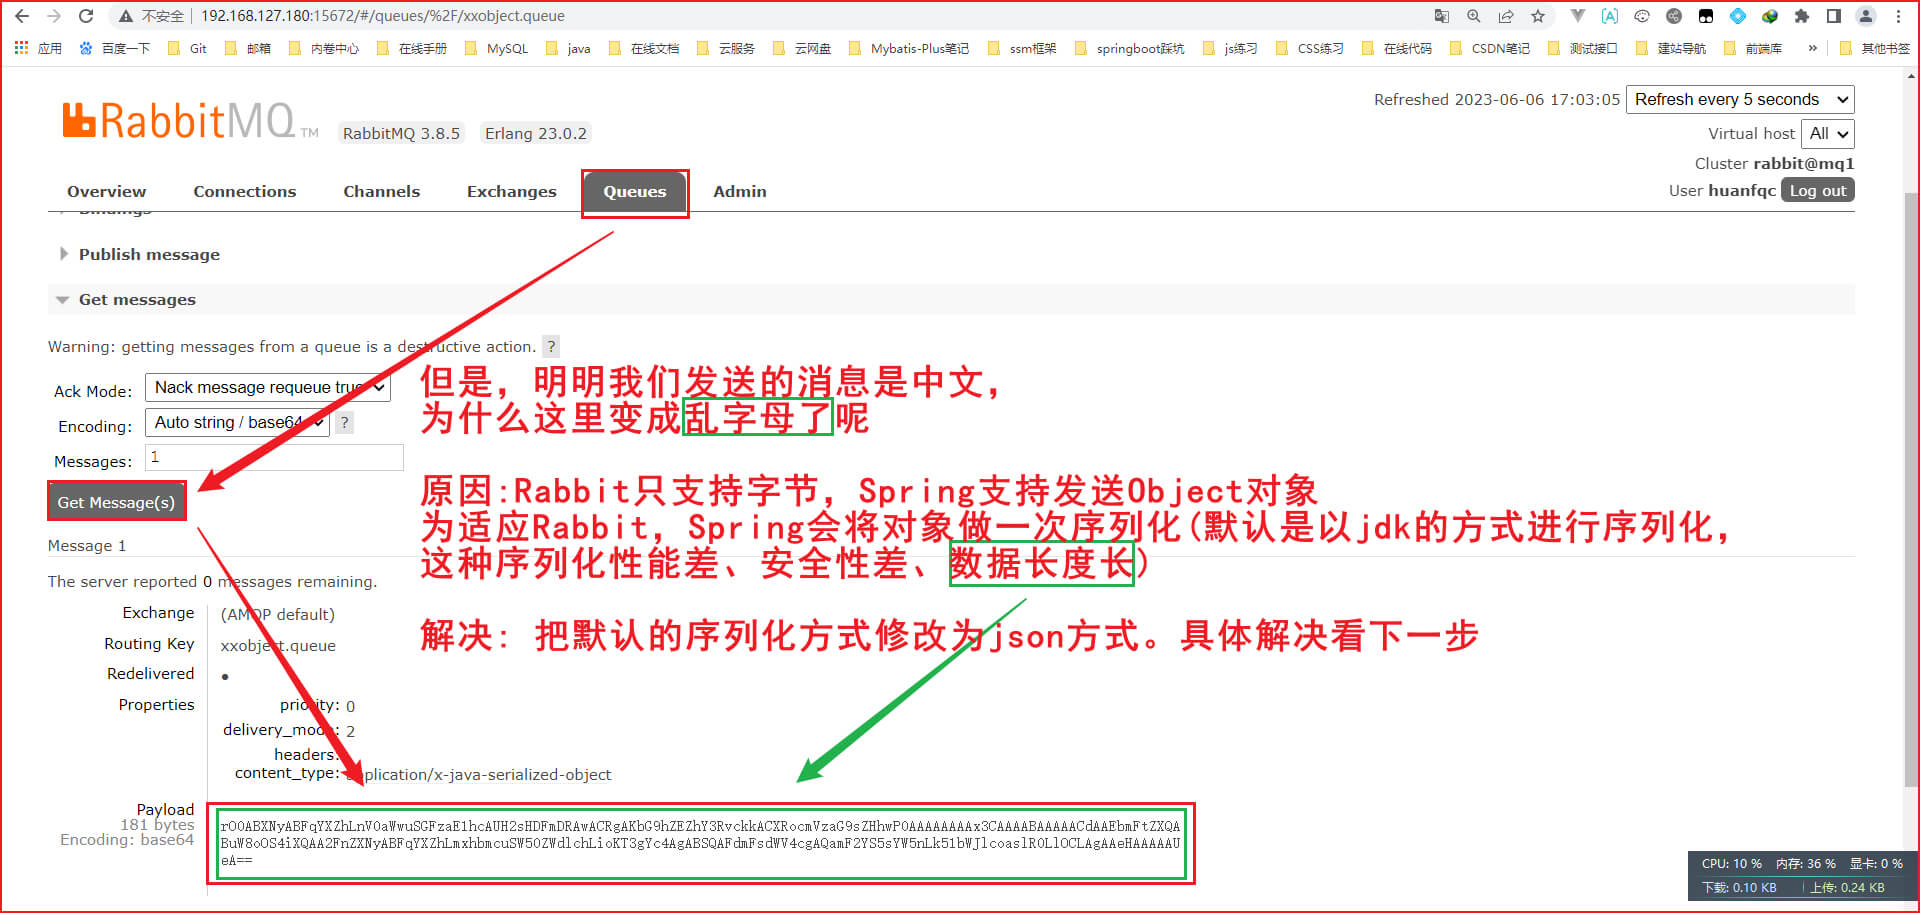This screenshot has height=913, width=1920.
Task: Click the CPU usage indicator in system monitor
Action: [x=1731, y=863]
